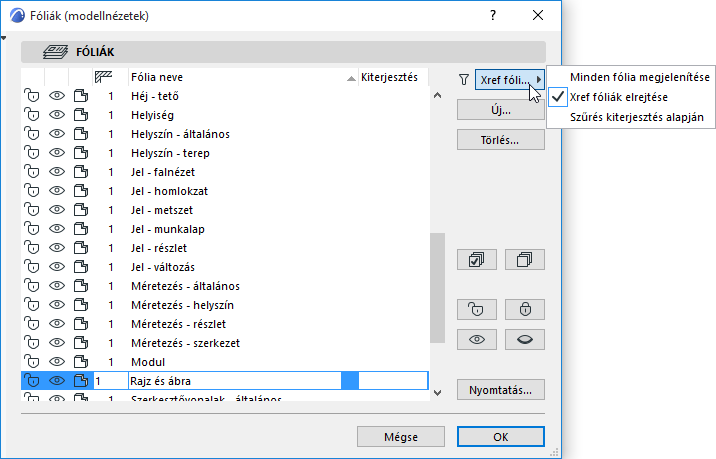Click the solid/wireframe icon of Modul layer
Image resolution: width=716 pixels, height=459 pixels.
(x=81, y=361)
